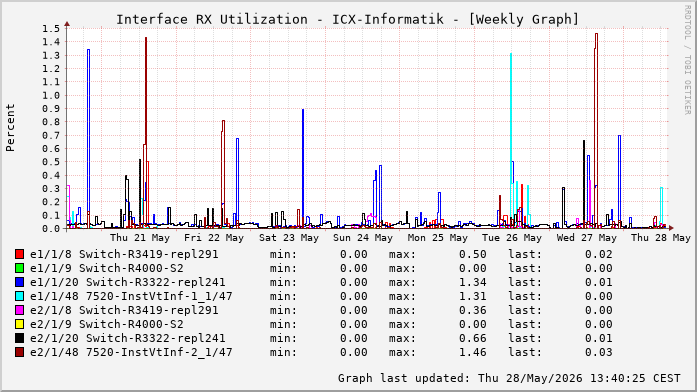Click the Thu 28 May axis label

tap(661, 238)
